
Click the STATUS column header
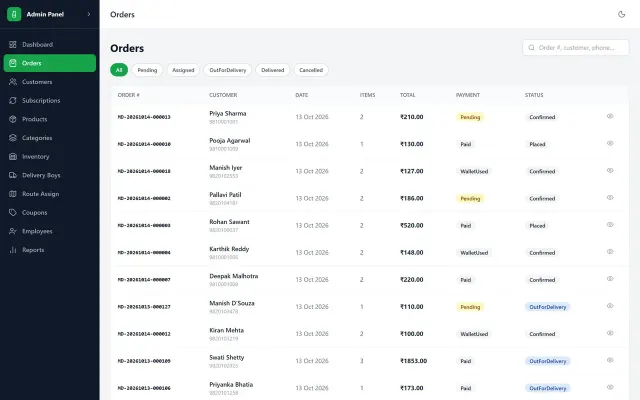[x=534, y=95]
